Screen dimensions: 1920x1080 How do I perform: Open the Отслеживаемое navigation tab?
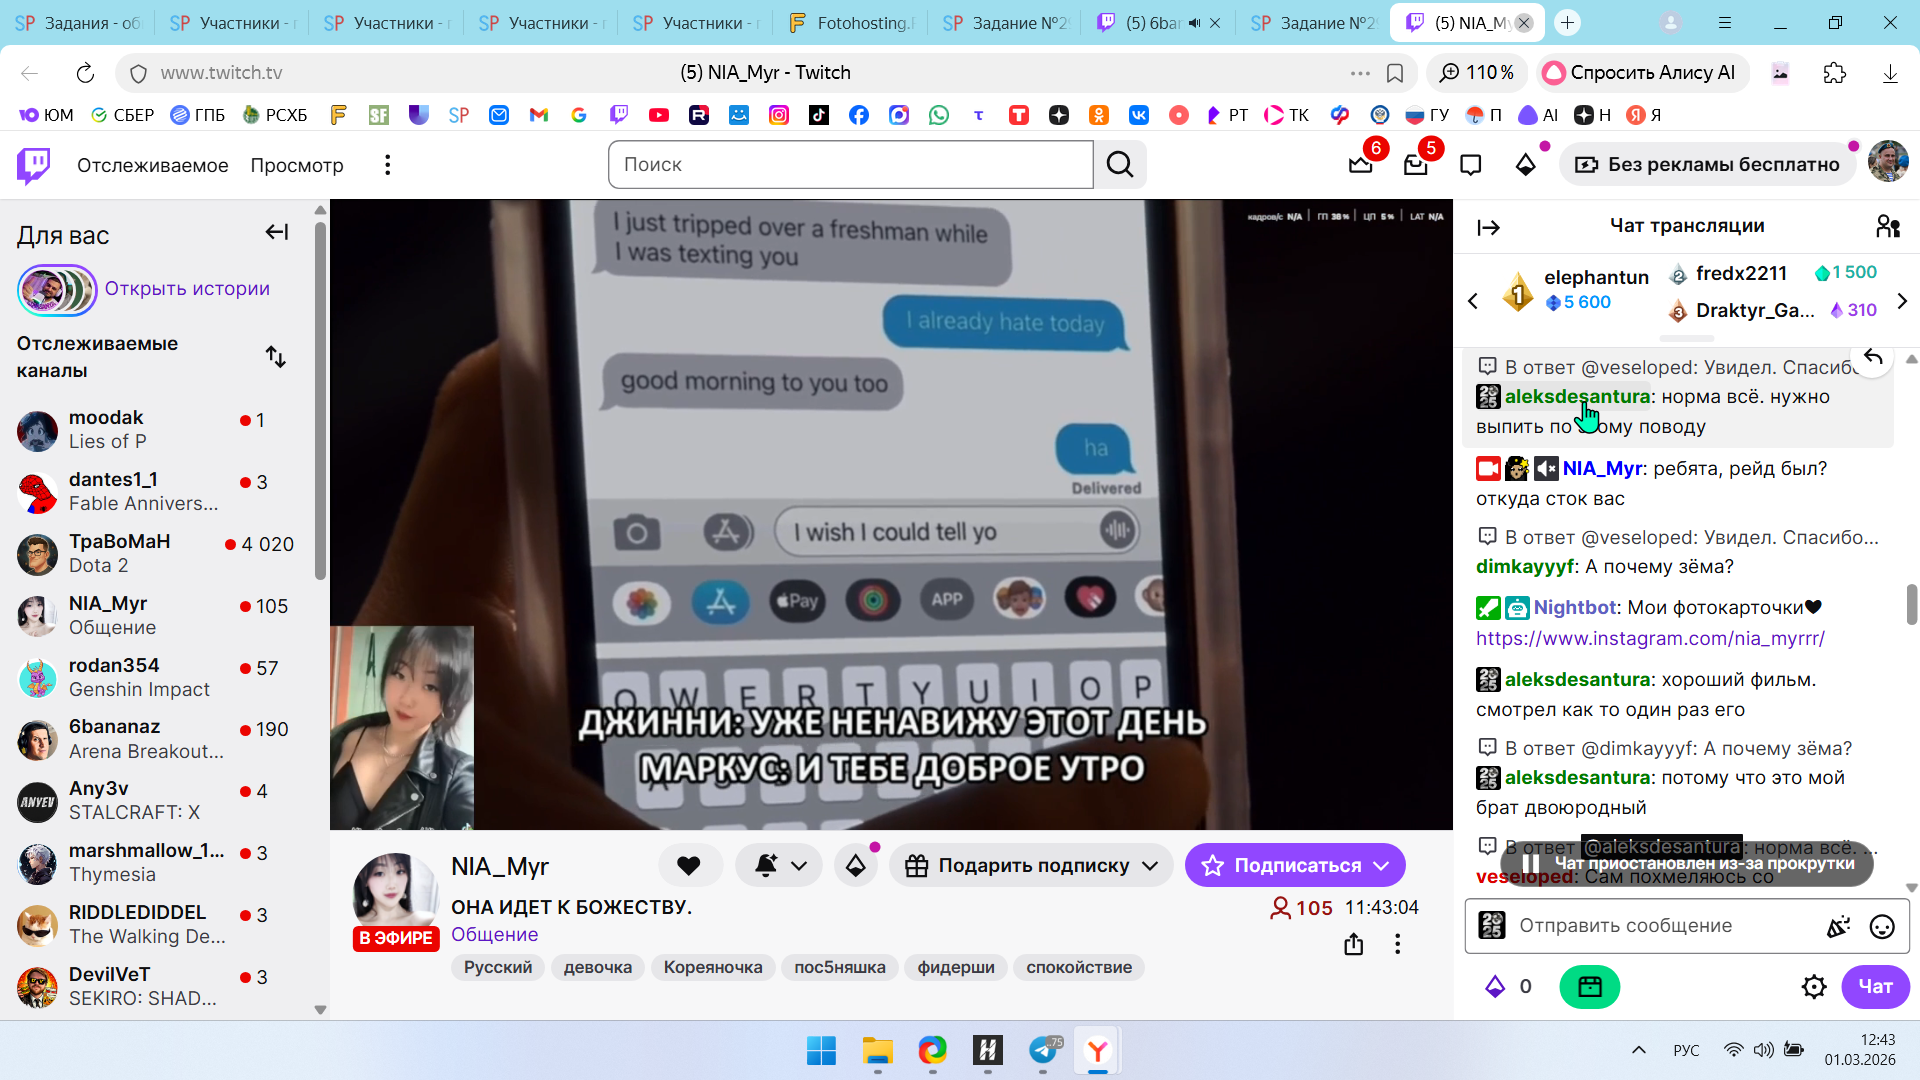click(152, 165)
